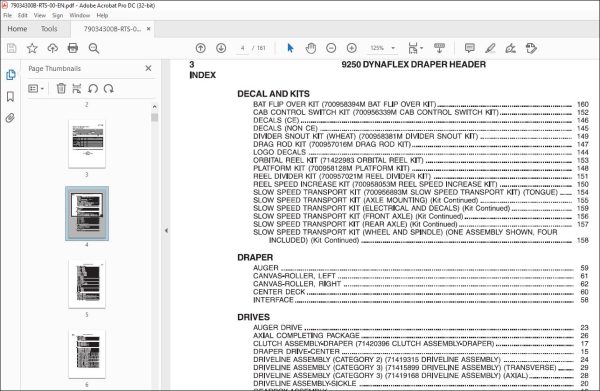Upload file to cloud icon
Image resolution: width=600 pixels, height=391 pixels.
[52, 48]
